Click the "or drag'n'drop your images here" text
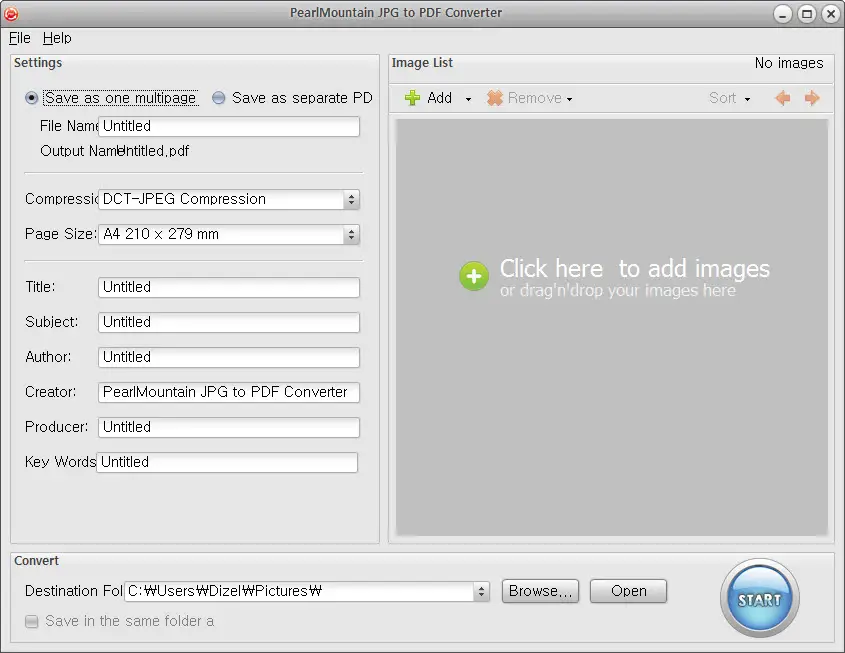The width and height of the screenshot is (845, 653). (618, 291)
